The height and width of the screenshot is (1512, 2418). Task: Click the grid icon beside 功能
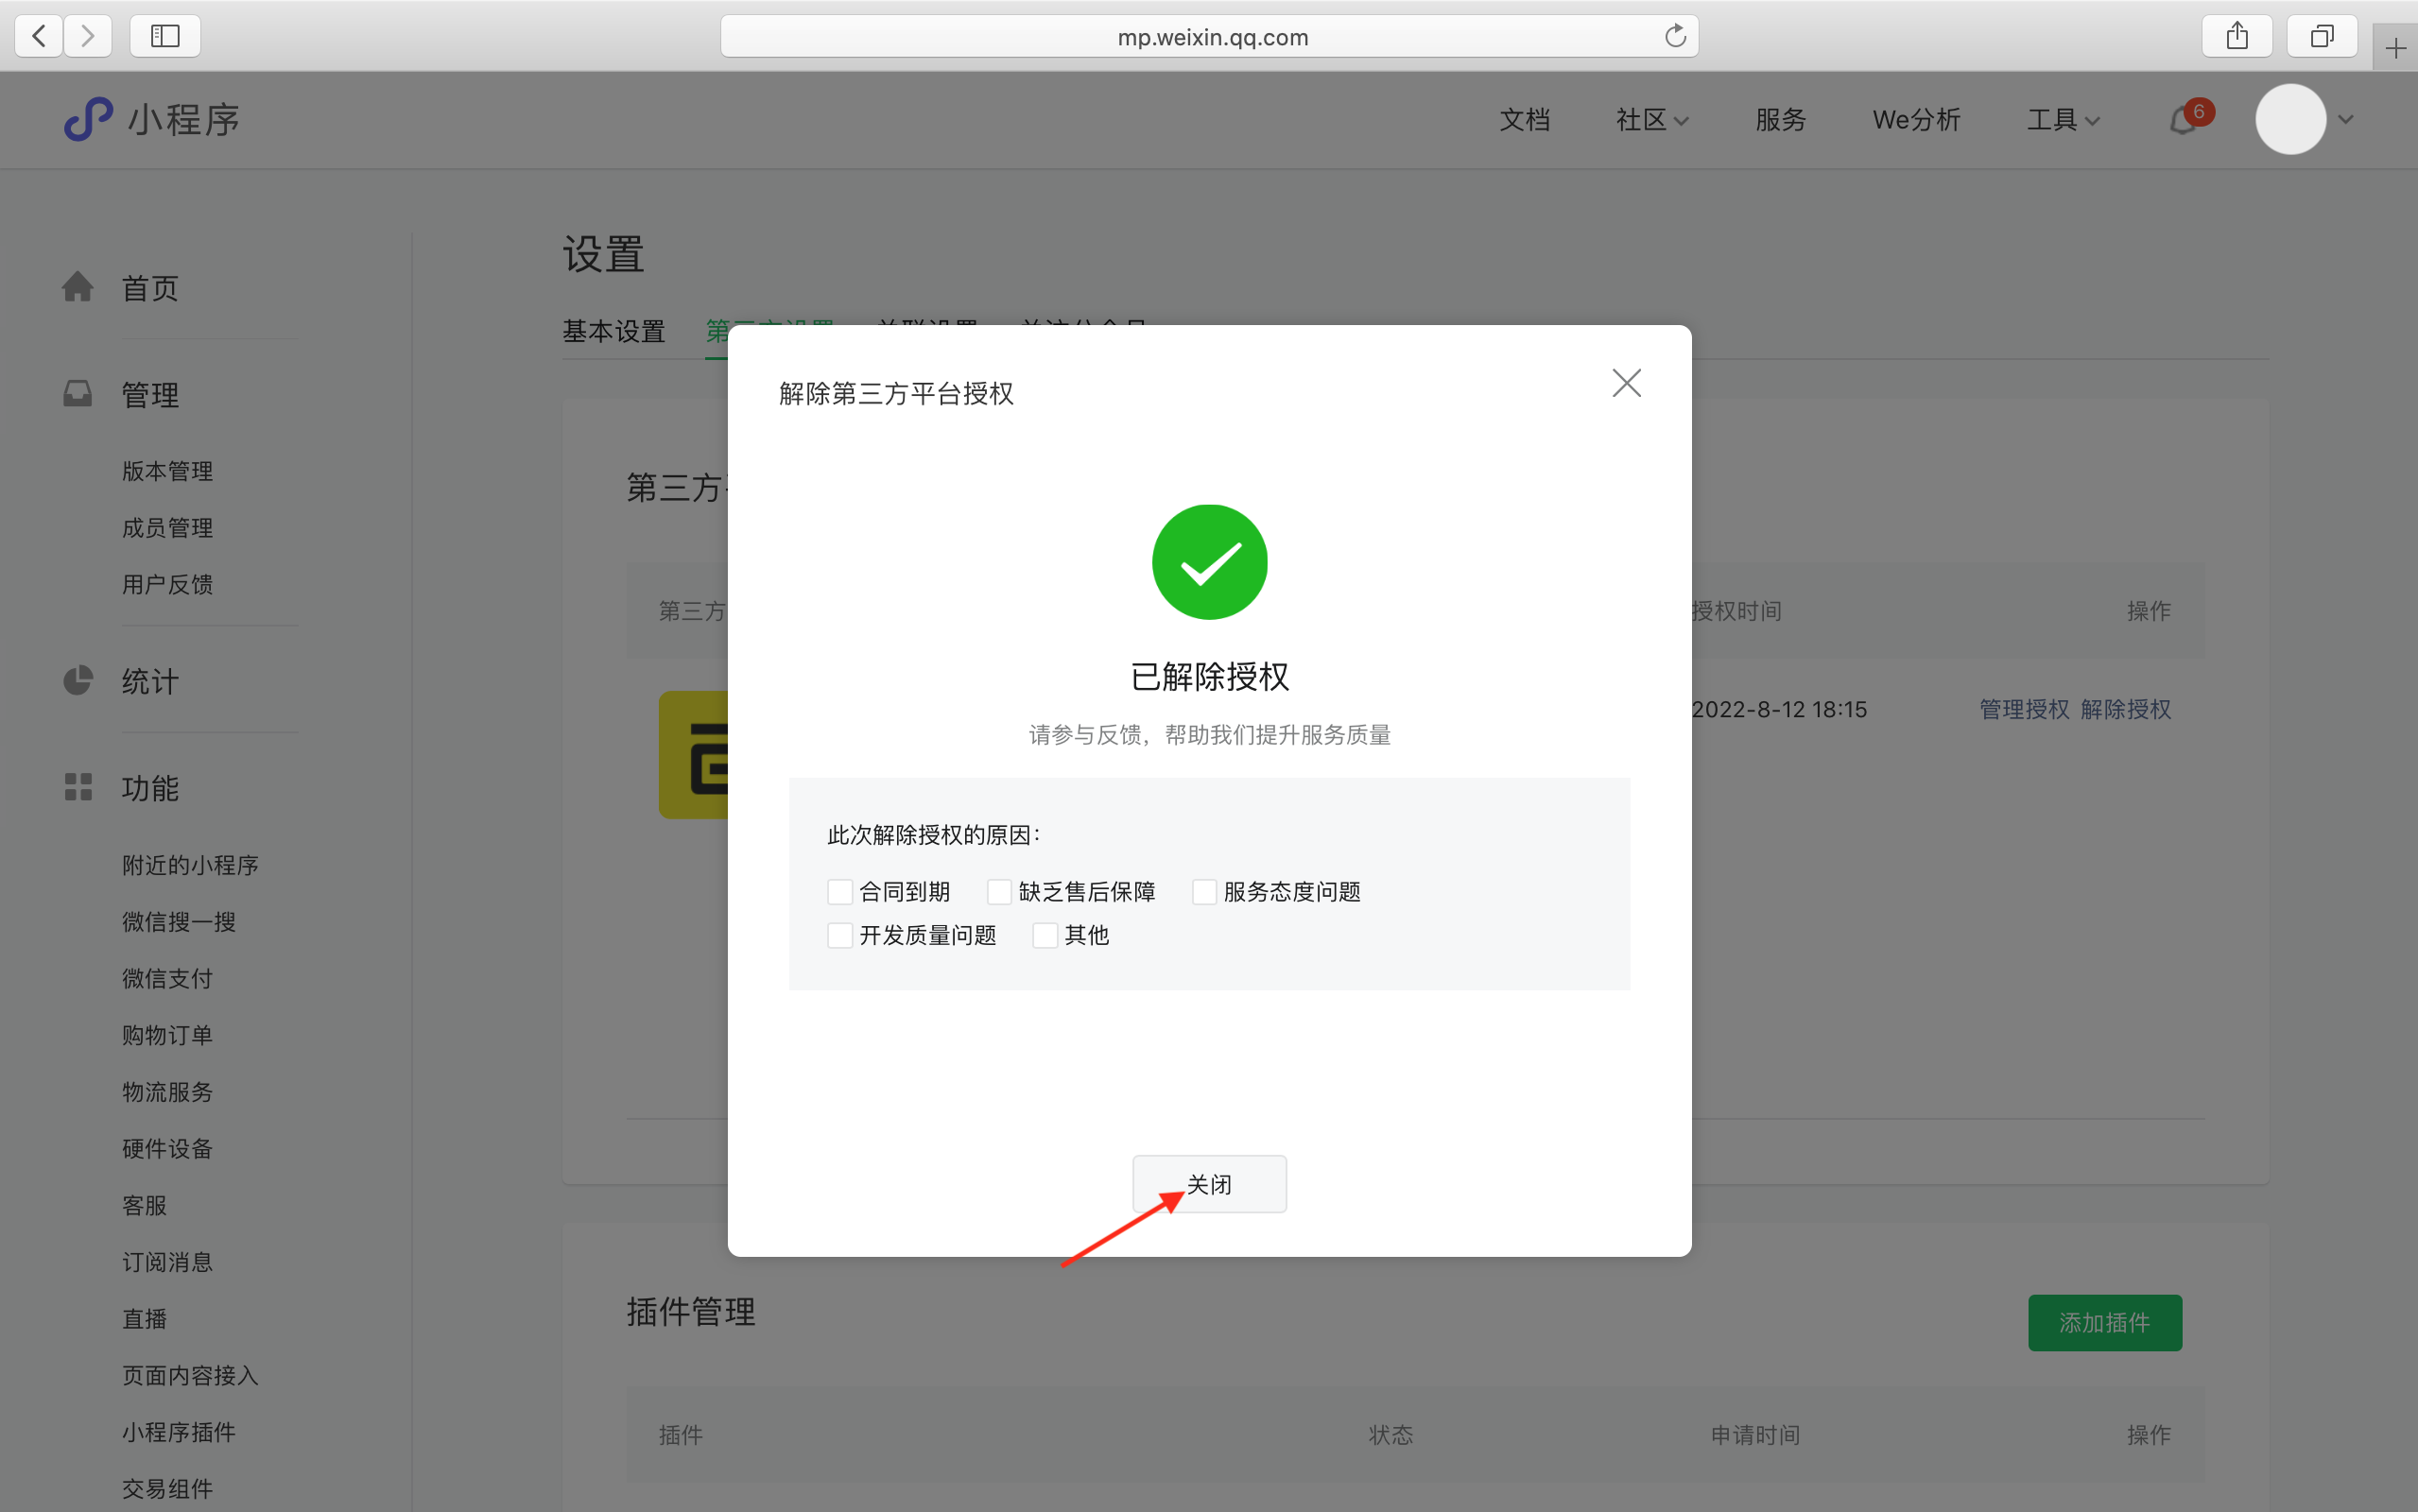coord(78,787)
